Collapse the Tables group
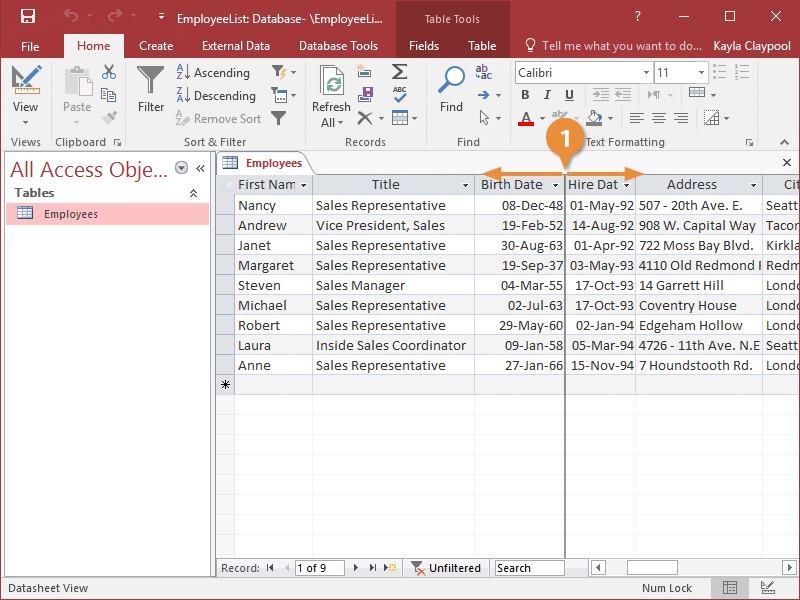 click(193, 193)
